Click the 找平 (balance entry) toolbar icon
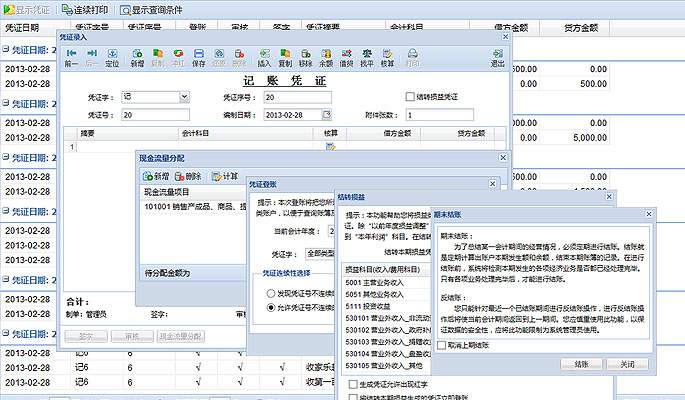Image resolution: width=685 pixels, height=400 pixels. tap(367, 56)
